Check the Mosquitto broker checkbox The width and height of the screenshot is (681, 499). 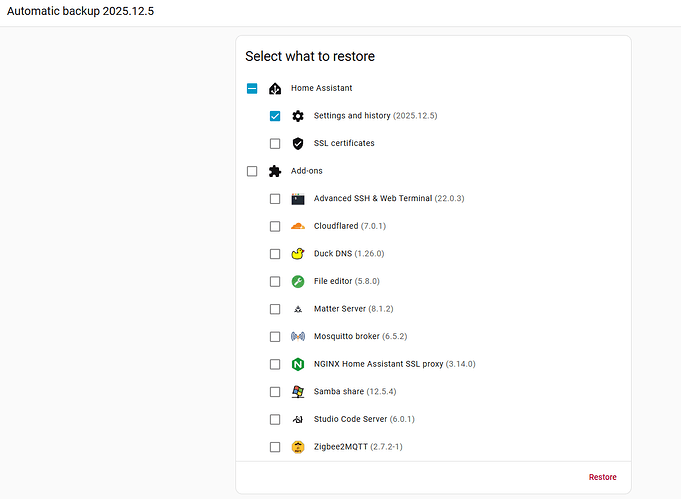click(275, 337)
